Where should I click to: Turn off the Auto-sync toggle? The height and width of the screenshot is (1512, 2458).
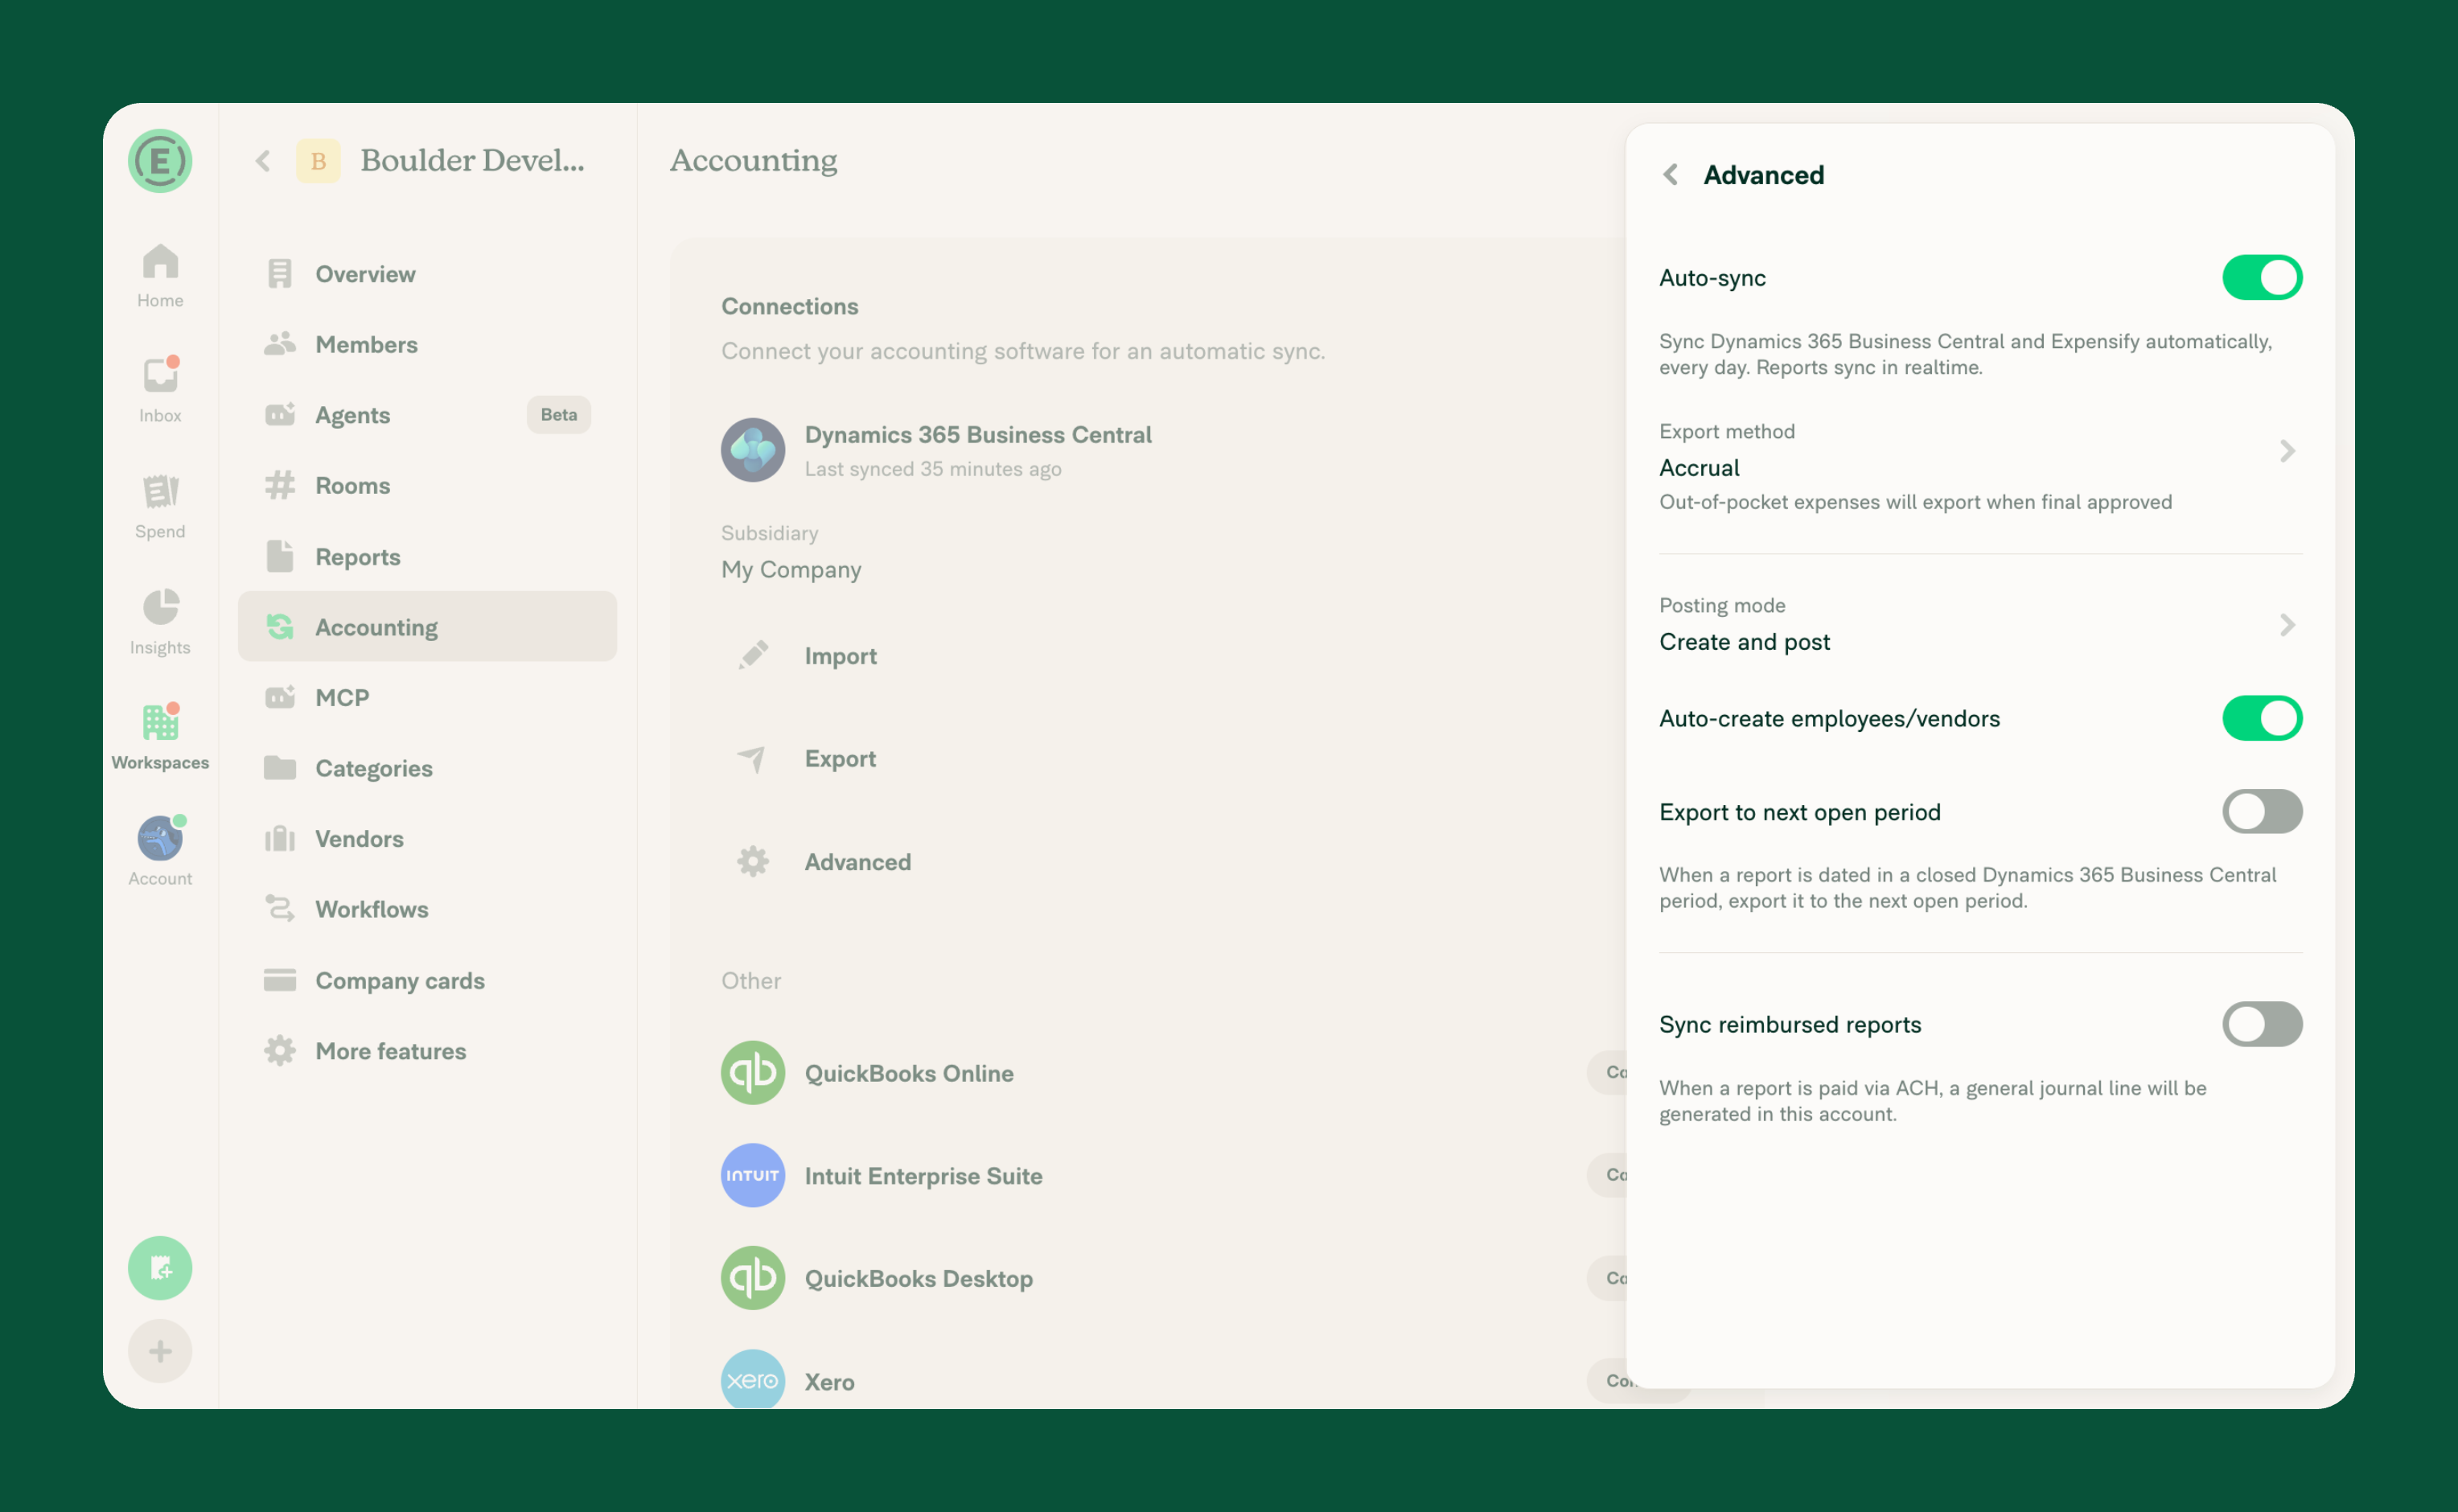point(2262,277)
